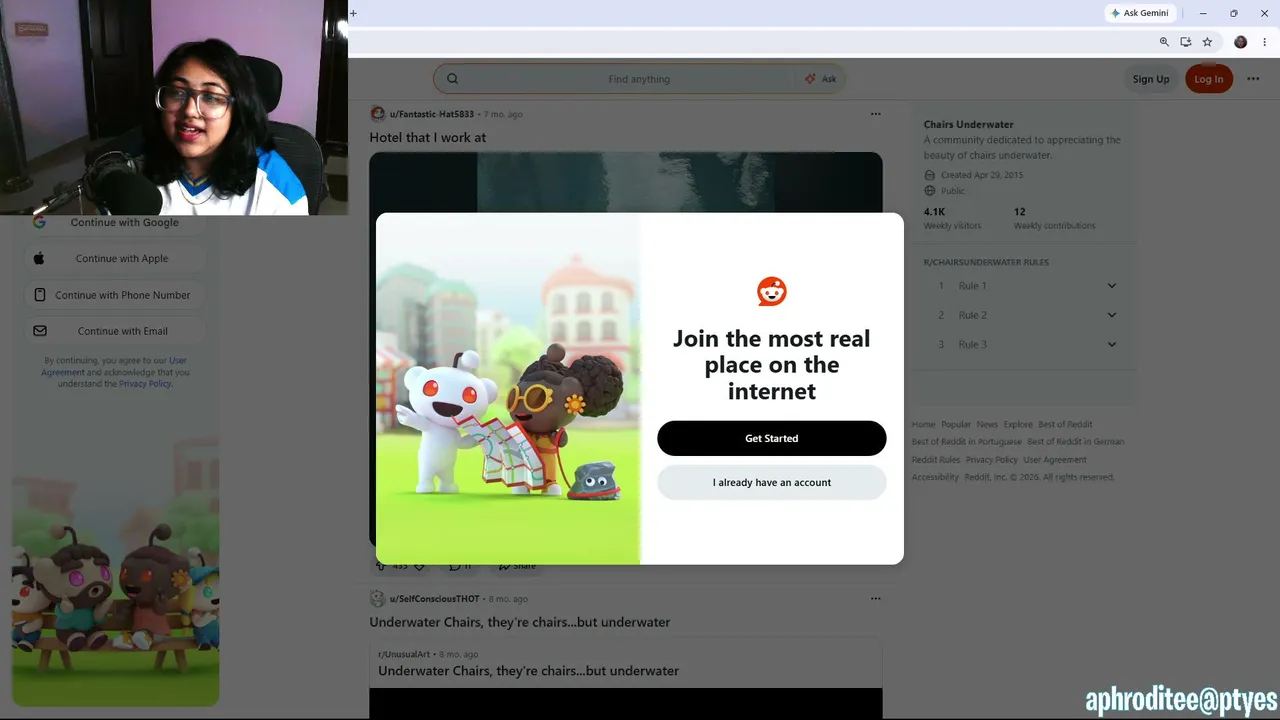The height and width of the screenshot is (720, 1280).
Task: Open options menu for the Hotel post
Action: (x=876, y=114)
